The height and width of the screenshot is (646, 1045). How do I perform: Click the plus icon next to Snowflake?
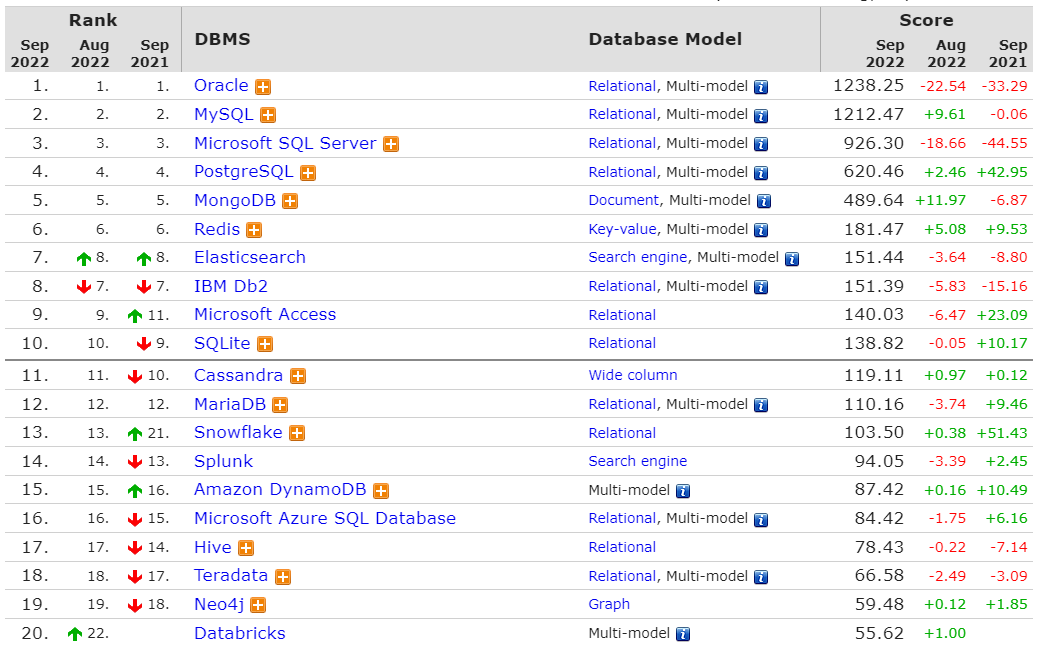tap(297, 434)
